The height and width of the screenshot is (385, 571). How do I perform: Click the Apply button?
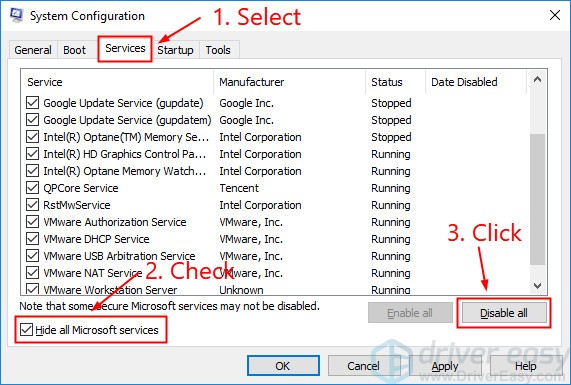[445, 366]
